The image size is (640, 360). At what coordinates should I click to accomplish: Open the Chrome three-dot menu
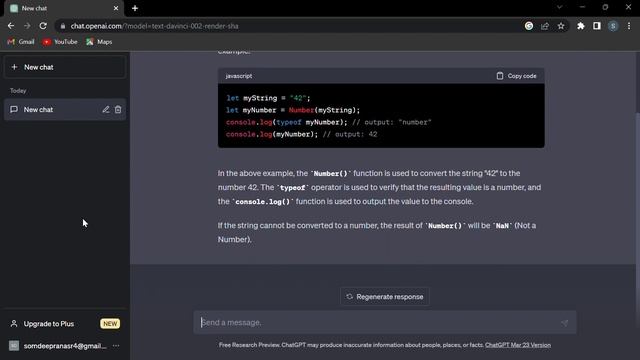coord(629,26)
